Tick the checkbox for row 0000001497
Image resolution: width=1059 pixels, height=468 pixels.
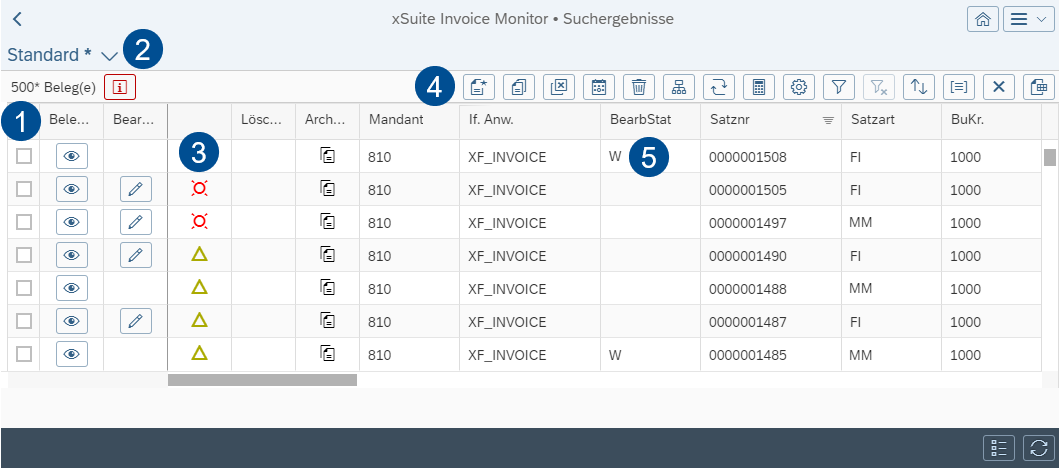(x=24, y=222)
